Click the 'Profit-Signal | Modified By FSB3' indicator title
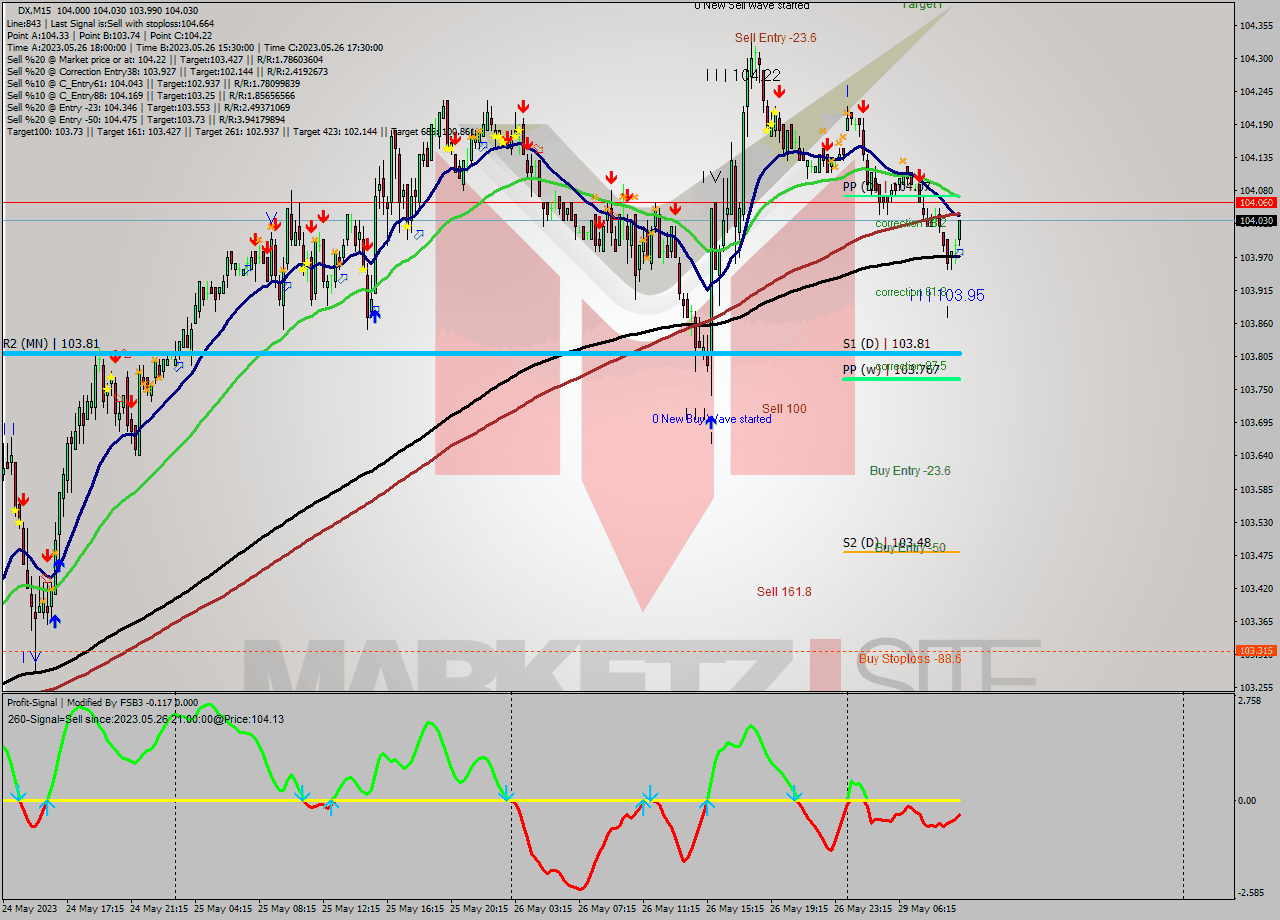 [102, 703]
